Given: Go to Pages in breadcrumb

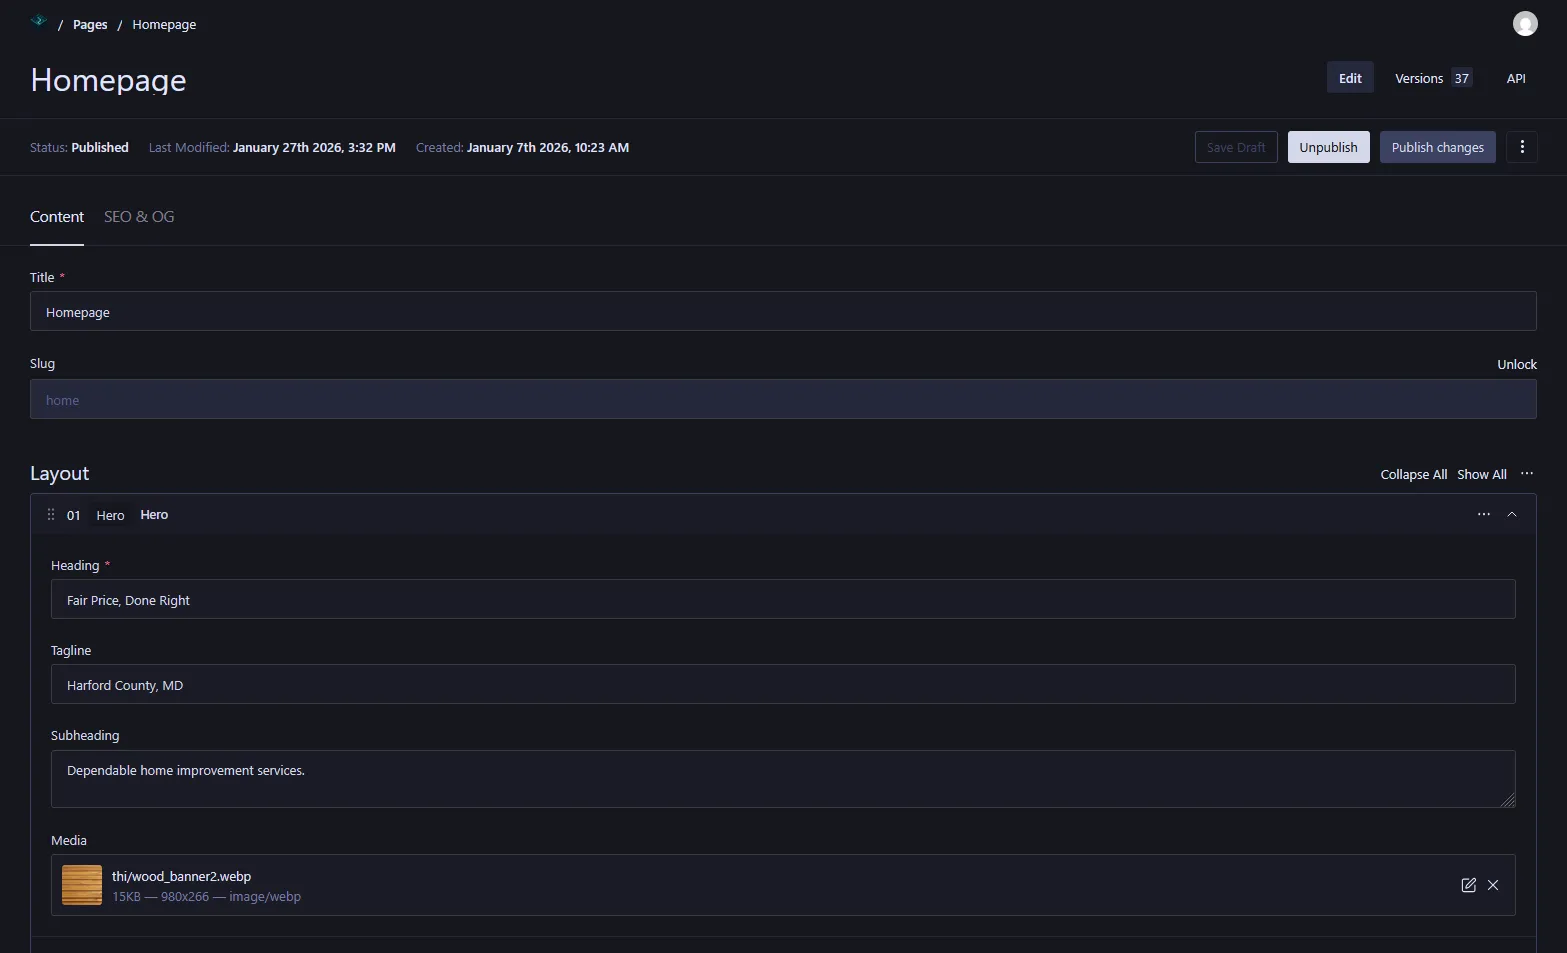Looking at the screenshot, I should click(x=90, y=25).
